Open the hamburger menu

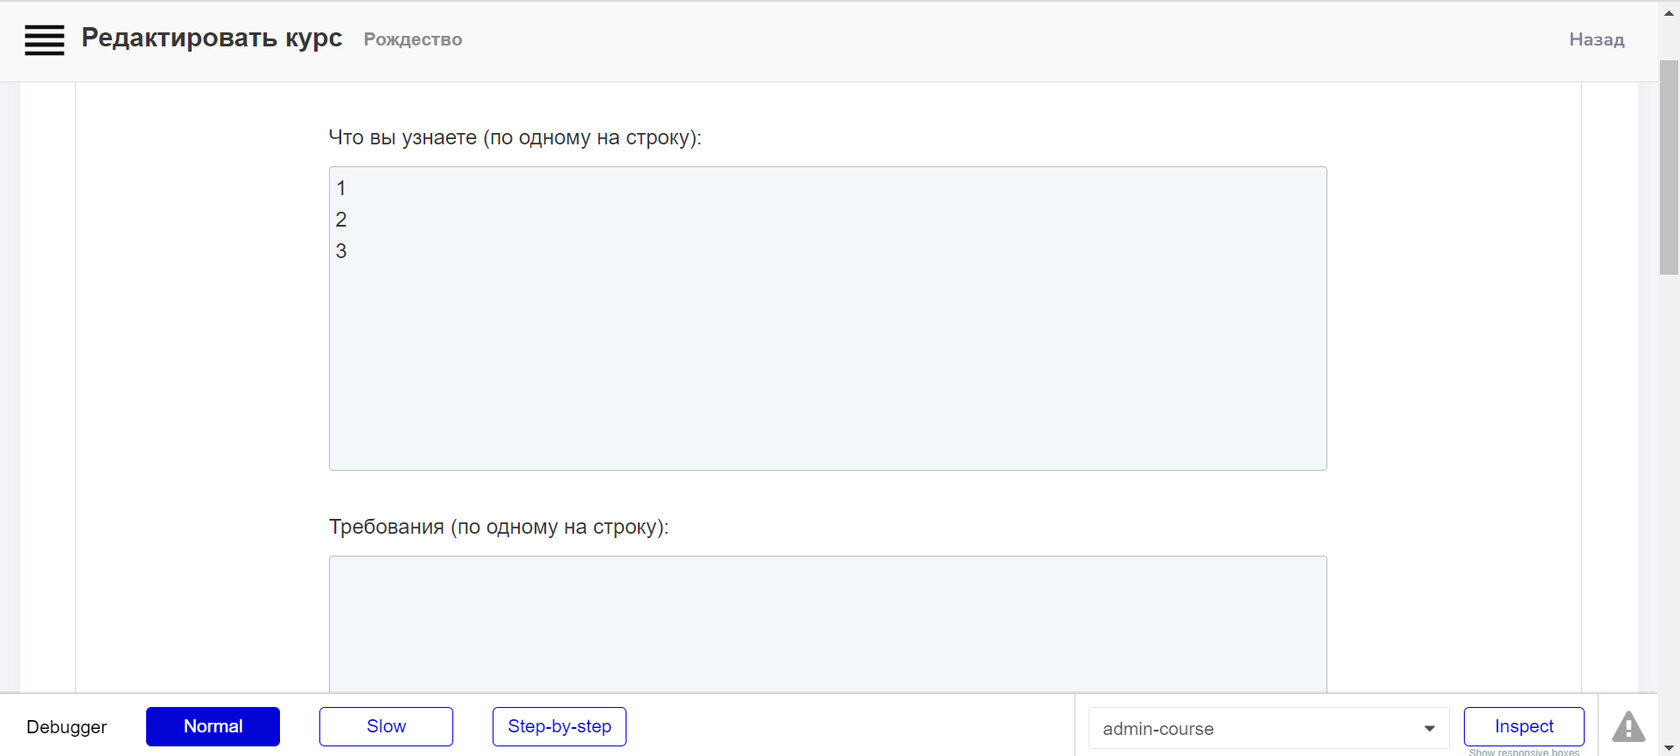44,40
